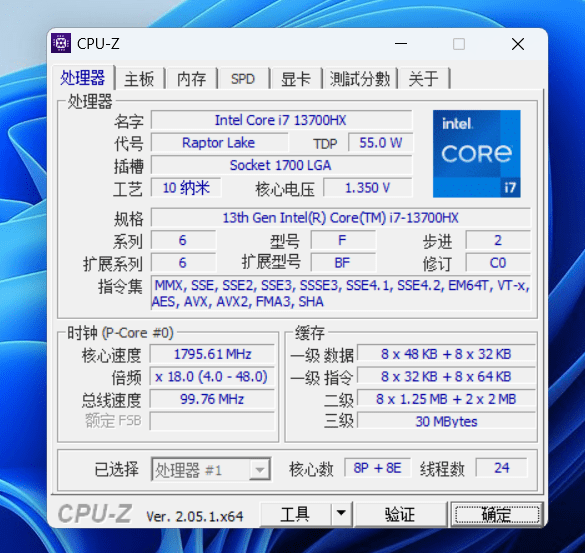Image resolution: width=585 pixels, height=553 pixels.
Task: Close the CPU-Z window
Action: tap(518, 44)
